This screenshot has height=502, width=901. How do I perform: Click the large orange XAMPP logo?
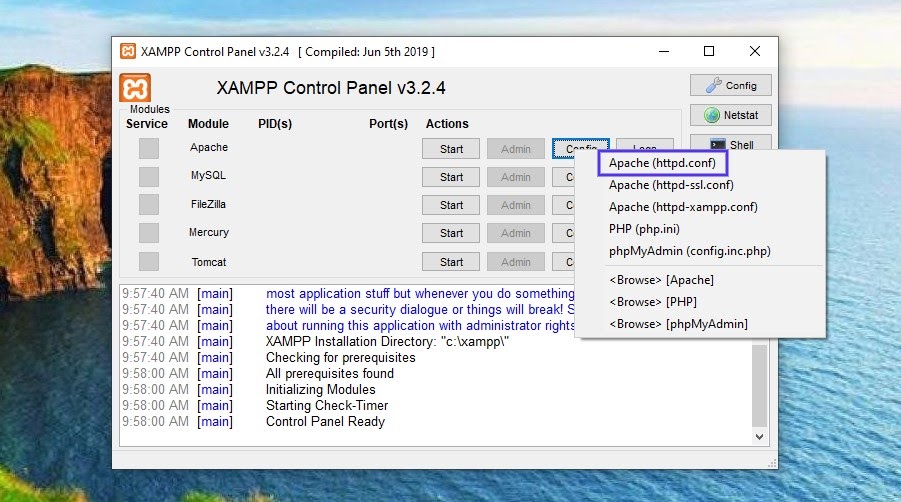(135, 88)
